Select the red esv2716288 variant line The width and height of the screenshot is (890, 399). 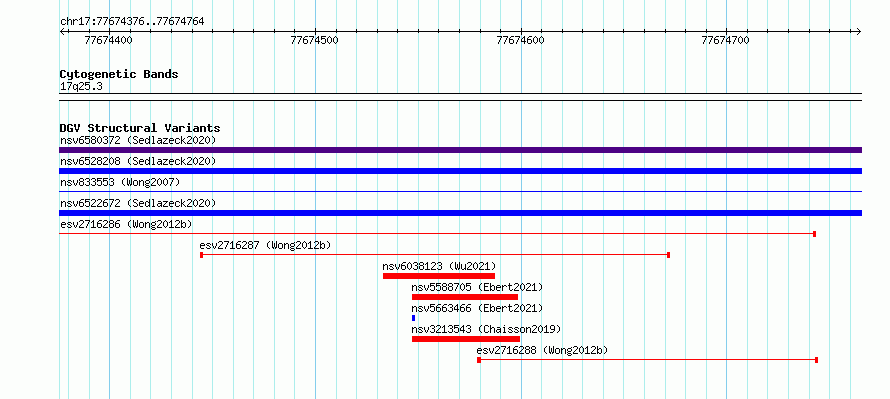click(x=648, y=360)
